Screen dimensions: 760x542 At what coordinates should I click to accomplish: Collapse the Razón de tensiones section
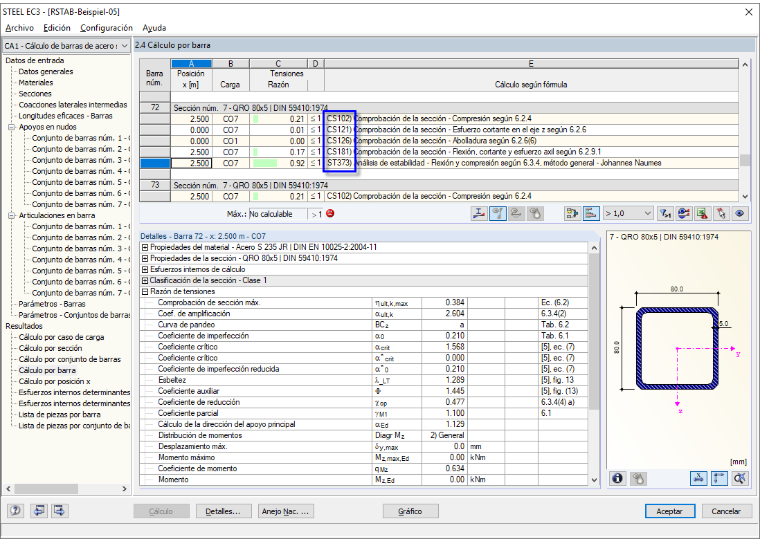144,292
